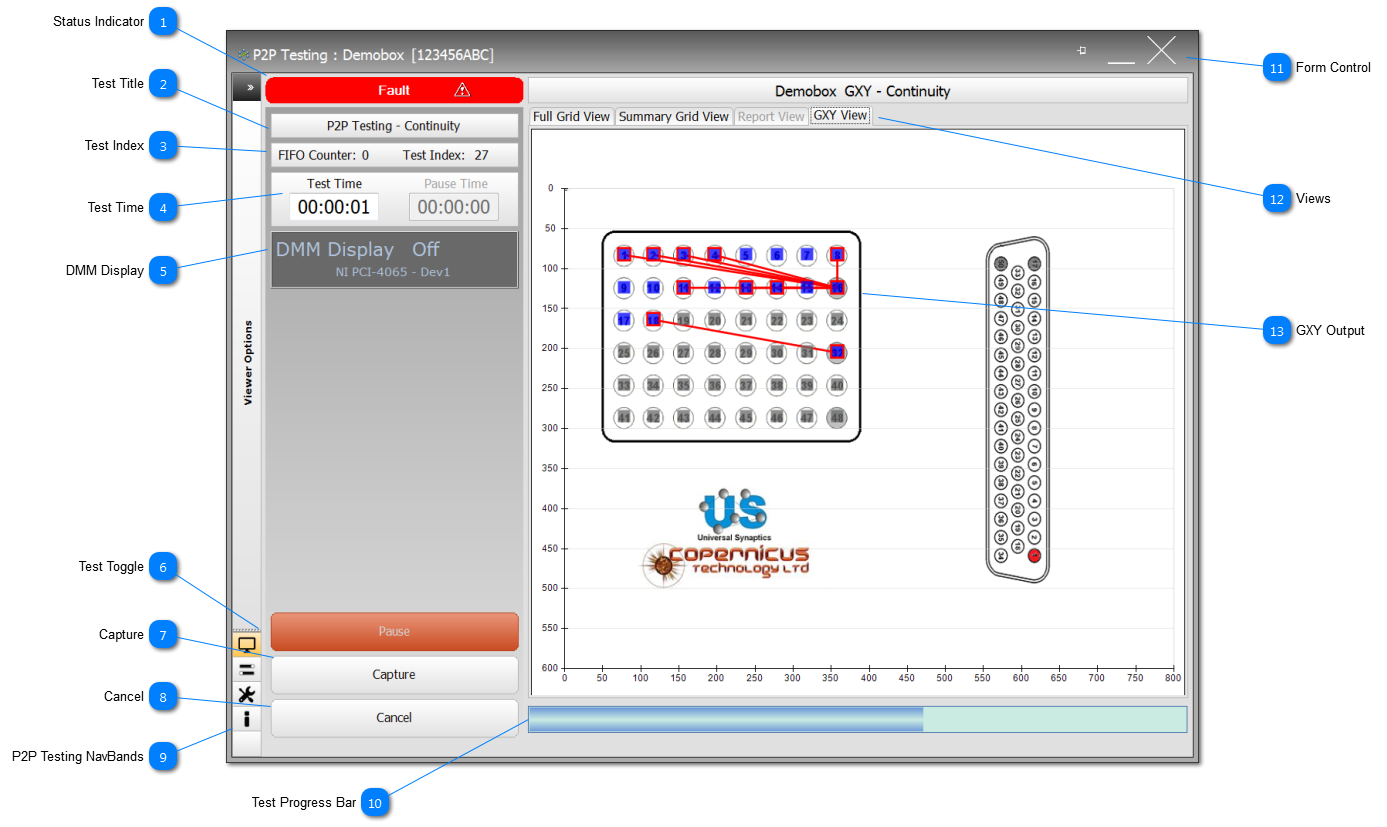Click the Fault warning triangle icon

(462, 90)
